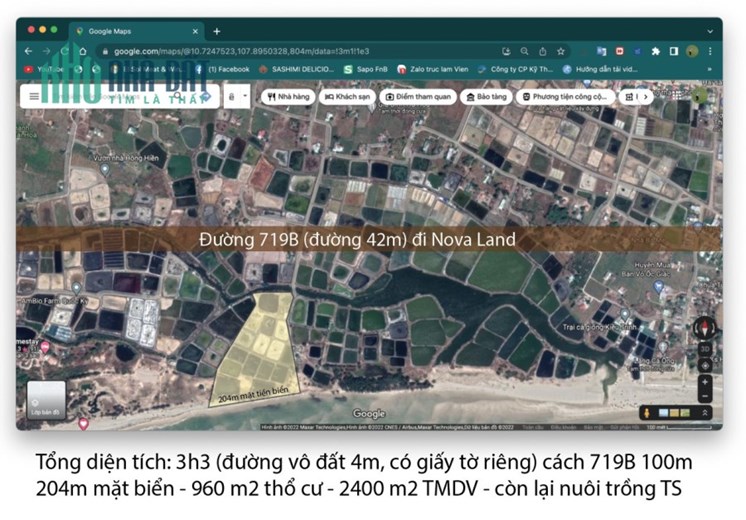
Task: Open the Lớp bản đồ layers thumbnail
Action: click(46, 400)
